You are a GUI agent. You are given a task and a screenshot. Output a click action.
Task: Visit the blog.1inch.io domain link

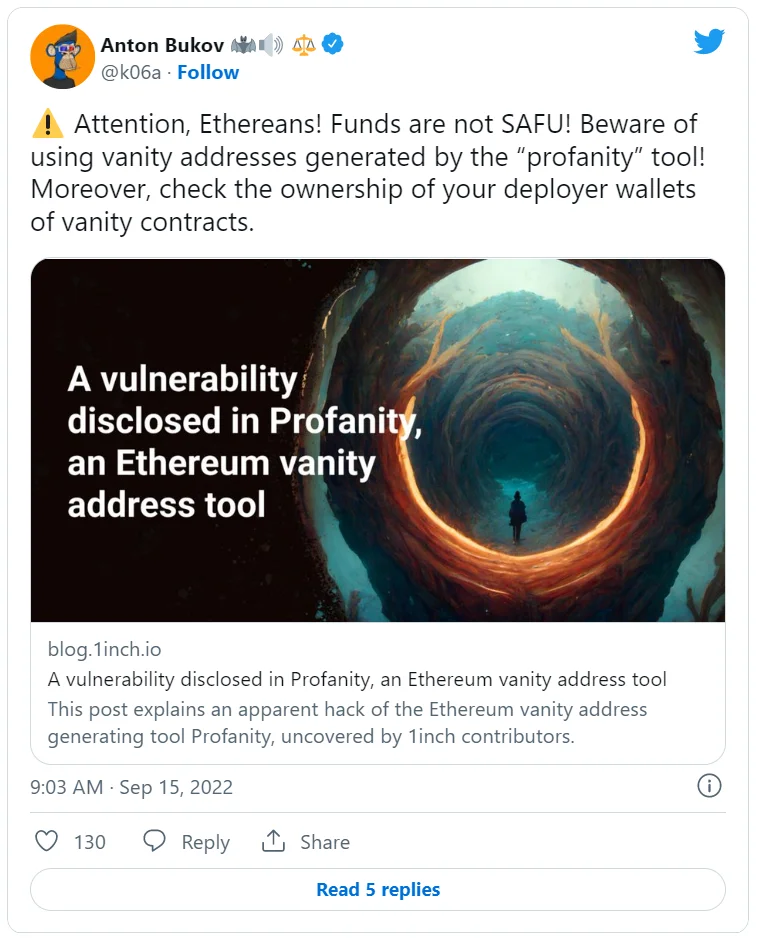point(104,650)
